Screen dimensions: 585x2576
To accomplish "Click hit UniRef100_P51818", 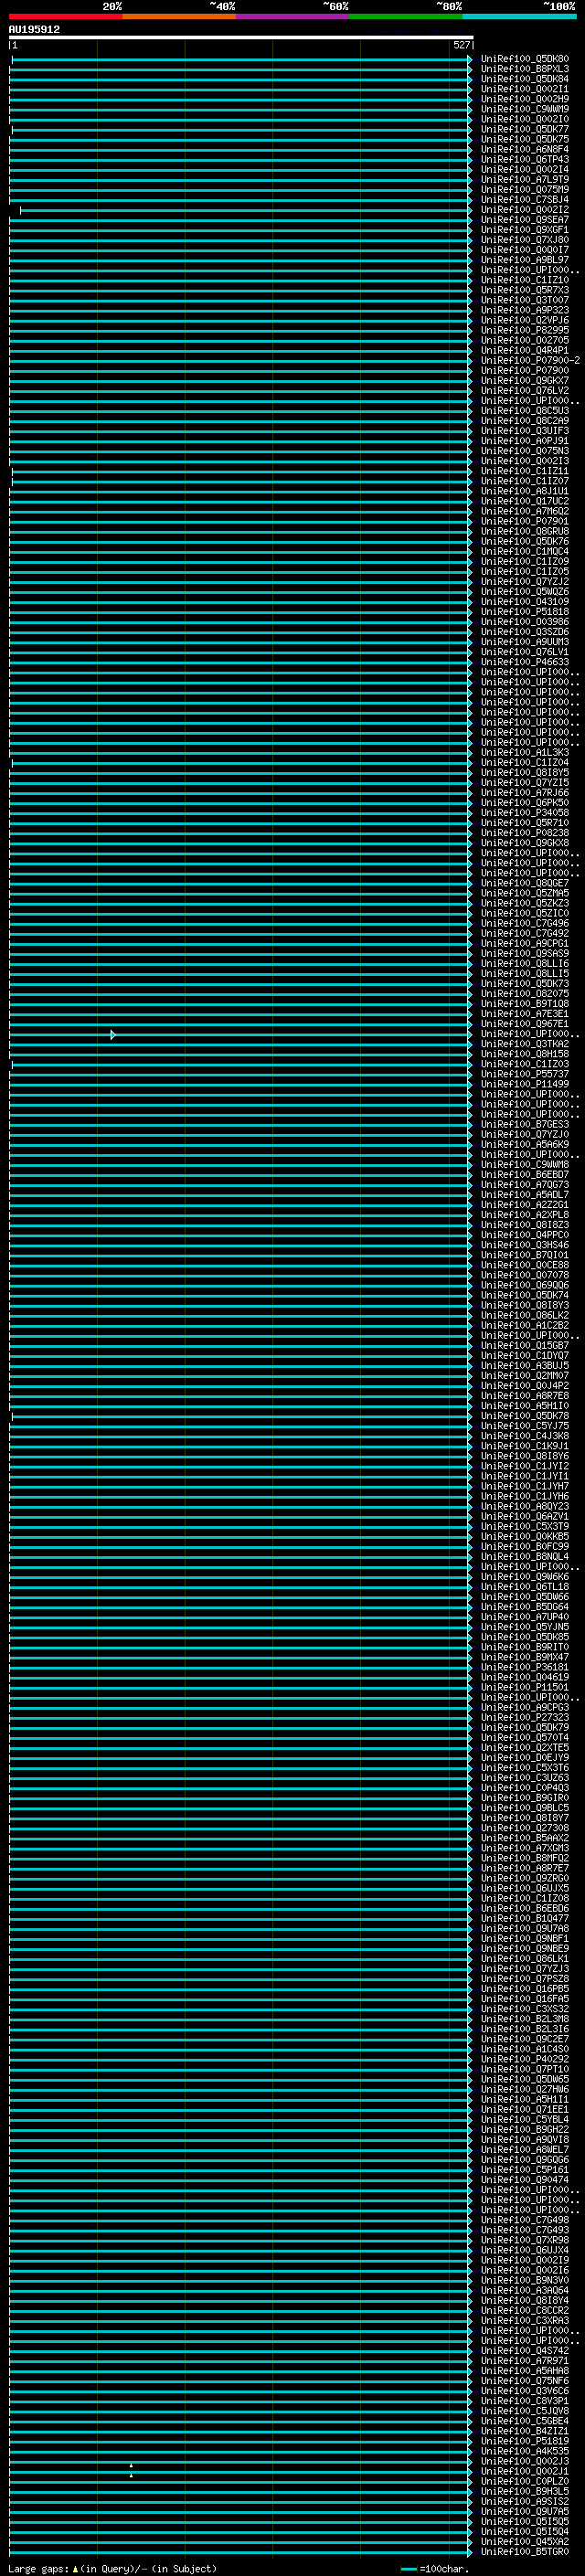I will pos(524,612).
